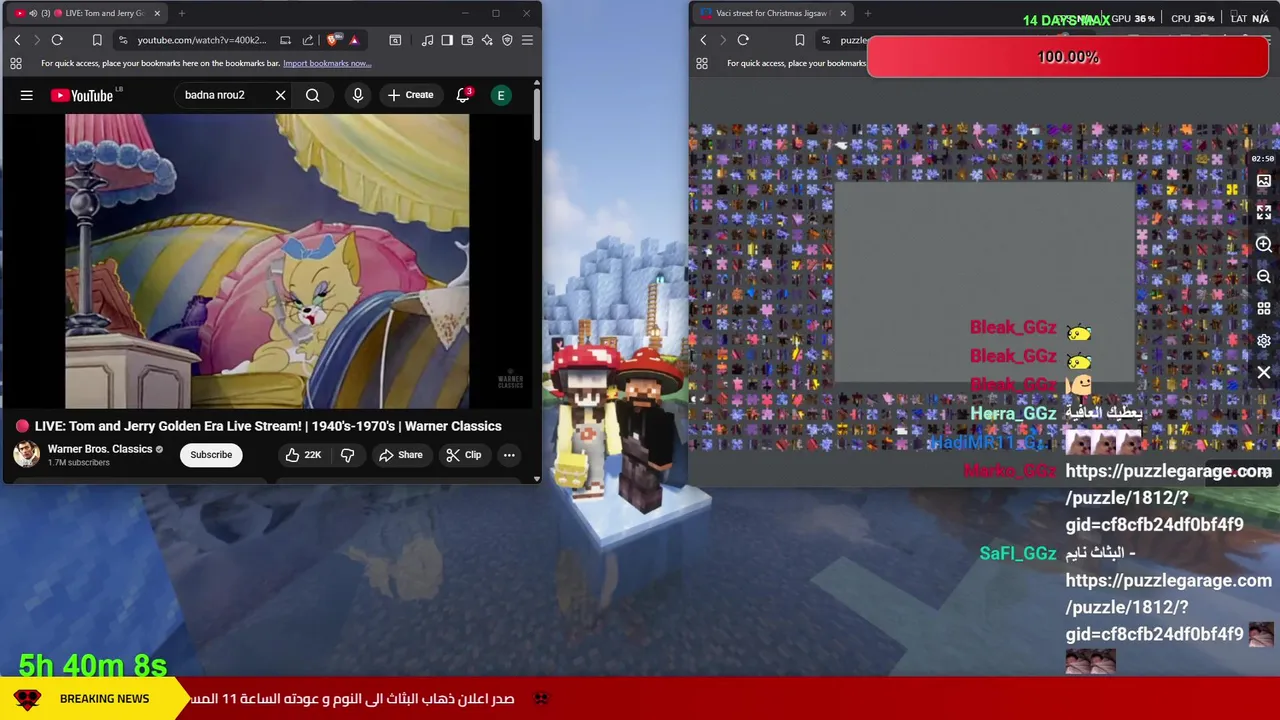1280x720 pixels.
Task: Toggle puzzle fullscreen icon
Action: 1264,213
